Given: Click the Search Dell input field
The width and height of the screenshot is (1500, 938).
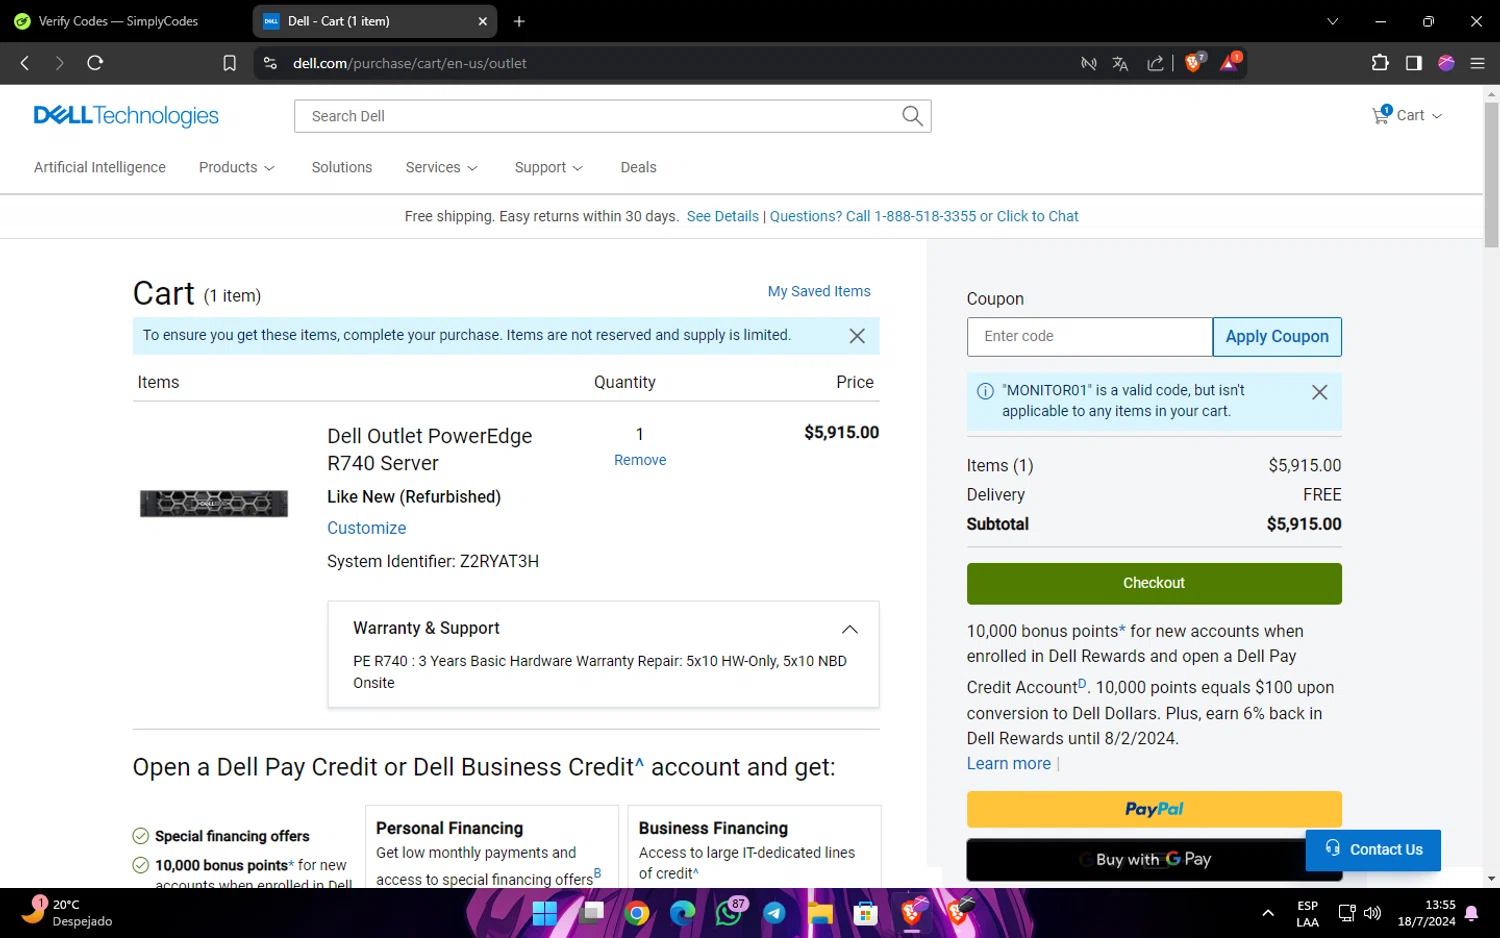Looking at the screenshot, I should (x=598, y=116).
